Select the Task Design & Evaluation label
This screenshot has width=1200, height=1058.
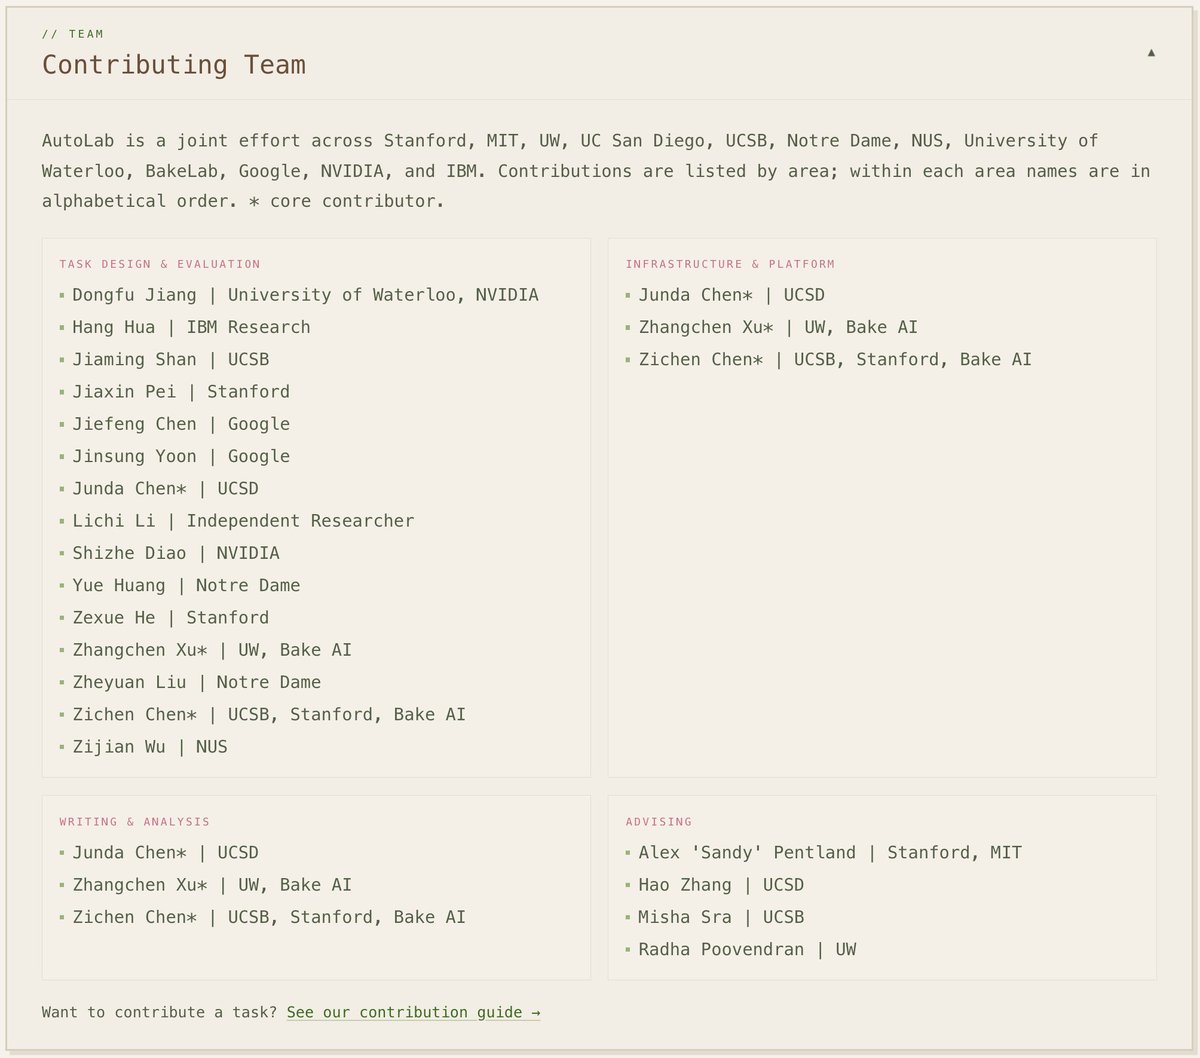(x=159, y=264)
